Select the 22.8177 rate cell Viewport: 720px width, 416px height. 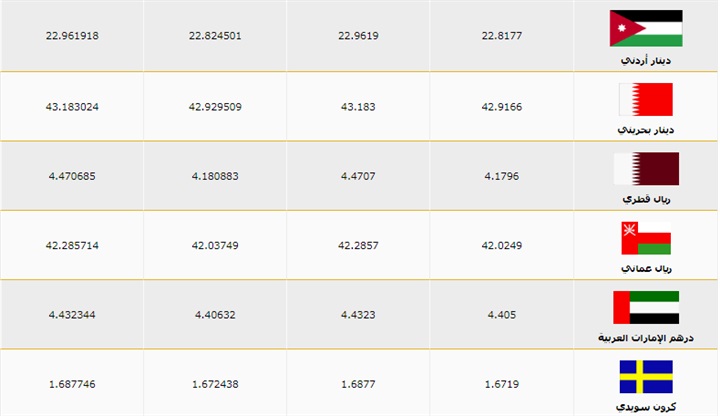point(502,36)
